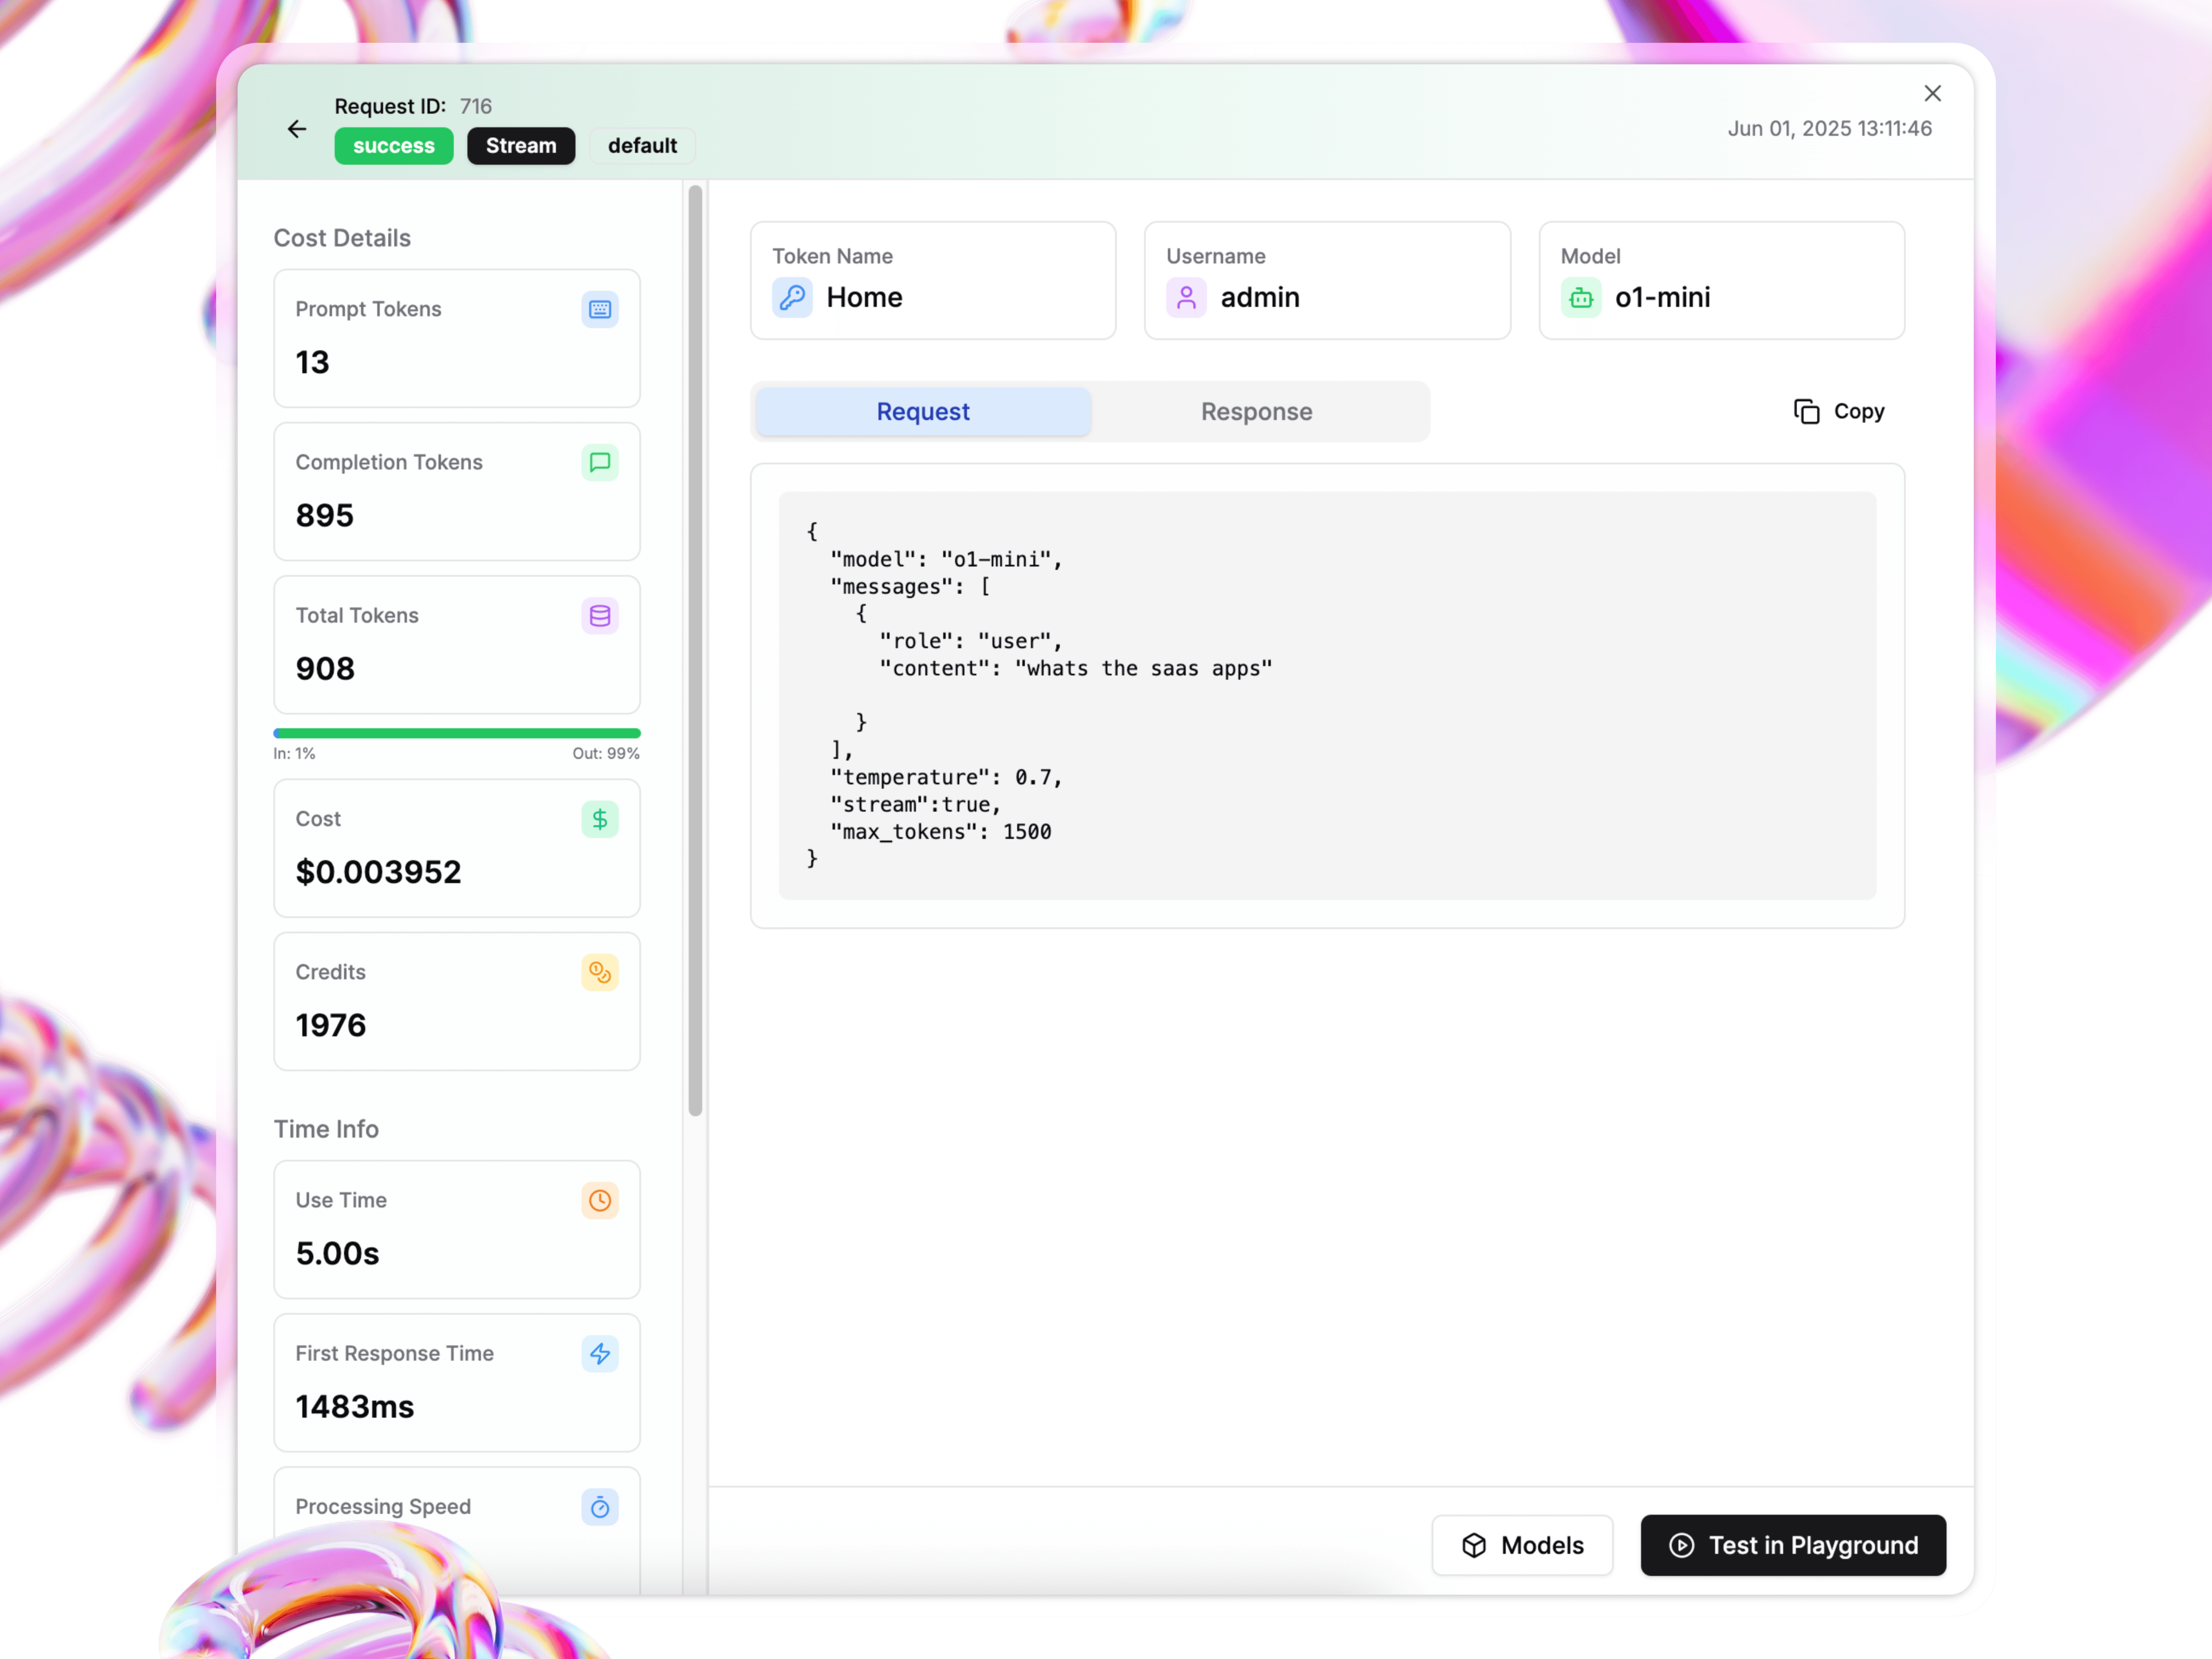2212x1659 pixels.
Task: Click the "Out: 99%" label
Action: 606,753
